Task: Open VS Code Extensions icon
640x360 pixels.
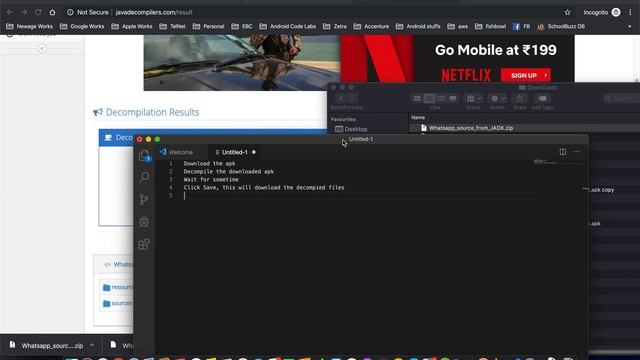Action: pyautogui.click(x=144, y=244)
